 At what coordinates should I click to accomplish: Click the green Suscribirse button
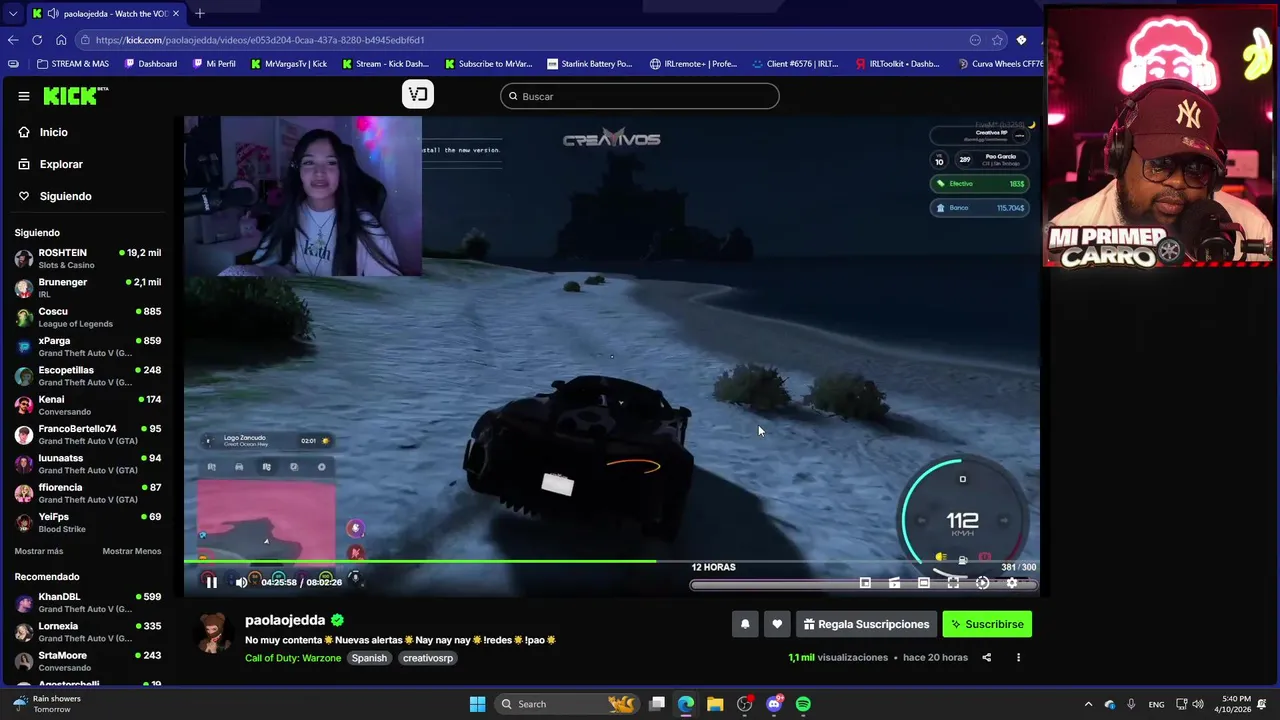point(987,624)
